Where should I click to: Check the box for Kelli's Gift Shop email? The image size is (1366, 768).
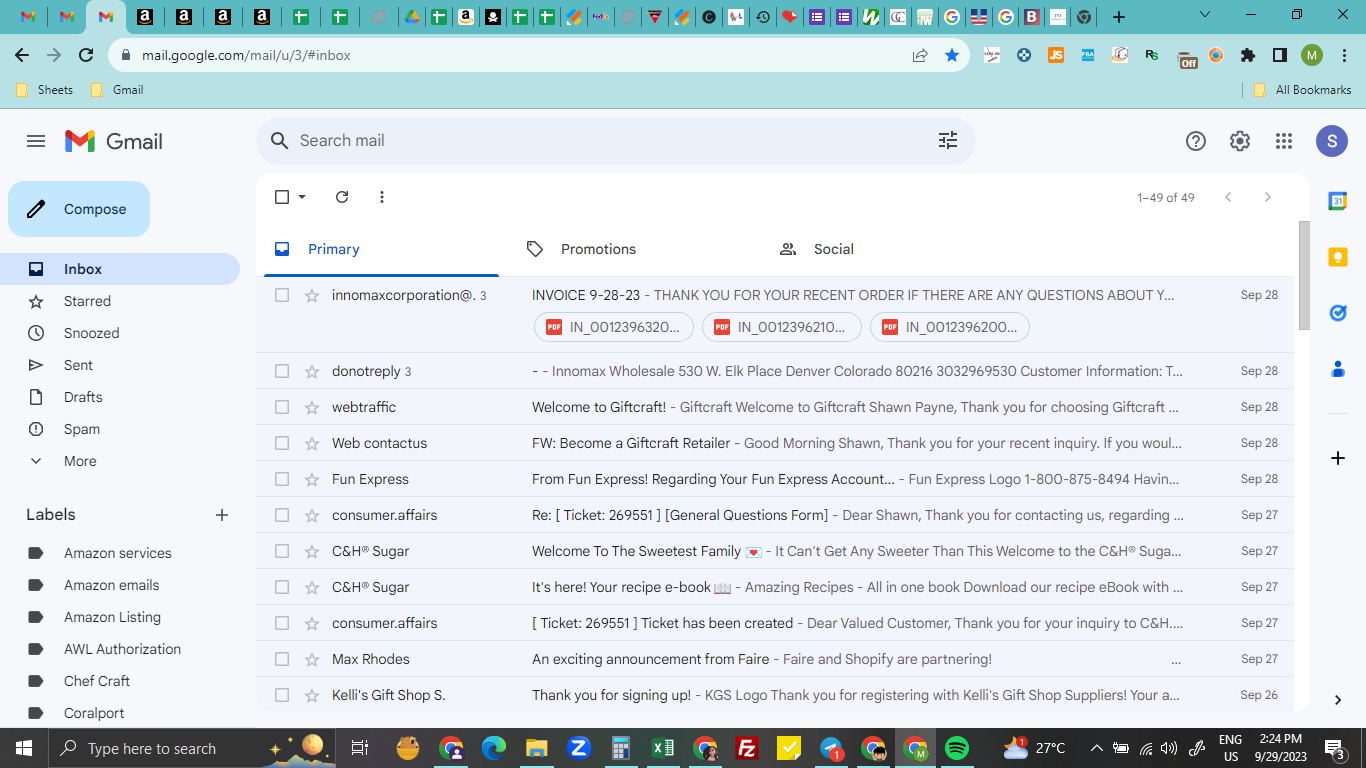click(x=282, y=695)
